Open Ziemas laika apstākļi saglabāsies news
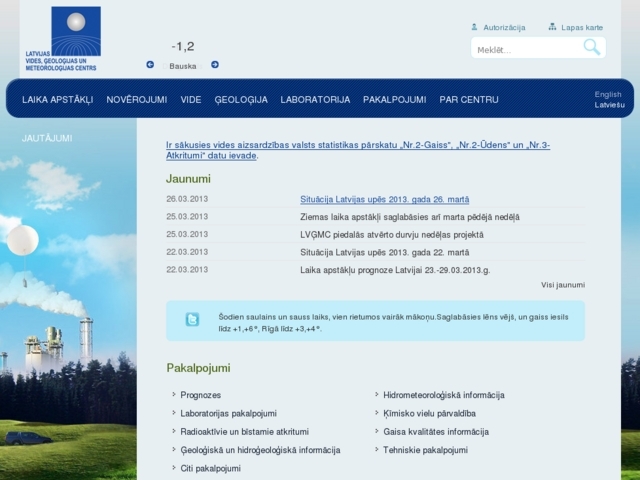640x480 pixels. (410, 217)
